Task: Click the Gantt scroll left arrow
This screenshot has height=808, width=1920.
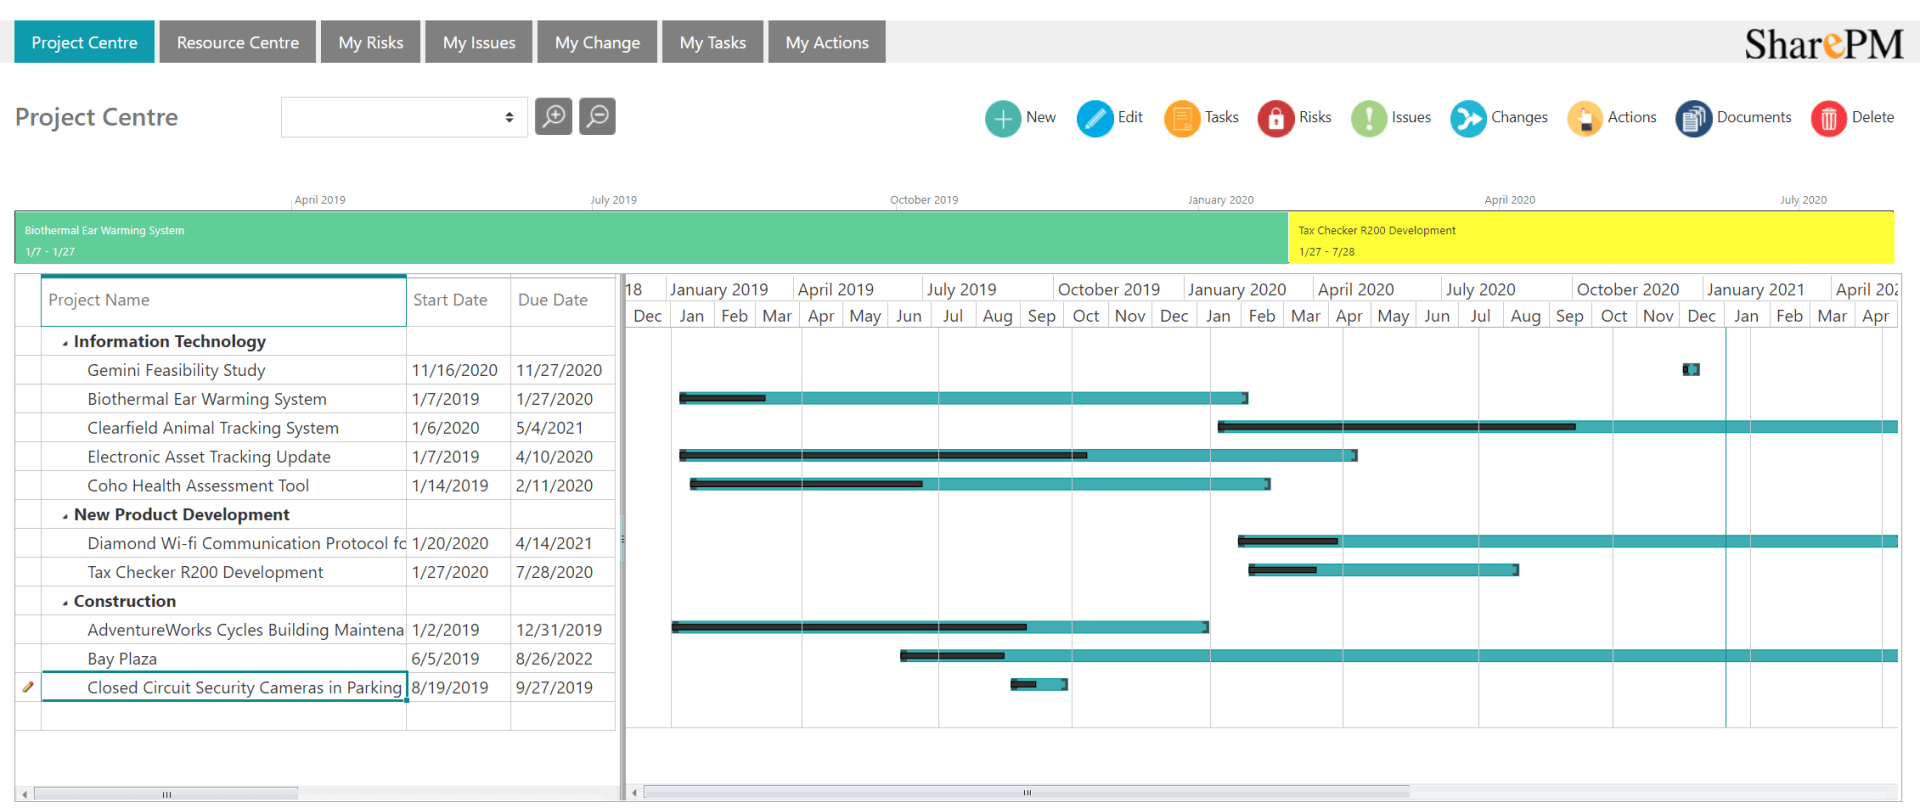Action: pyautogui.click(x=634, y=793)
